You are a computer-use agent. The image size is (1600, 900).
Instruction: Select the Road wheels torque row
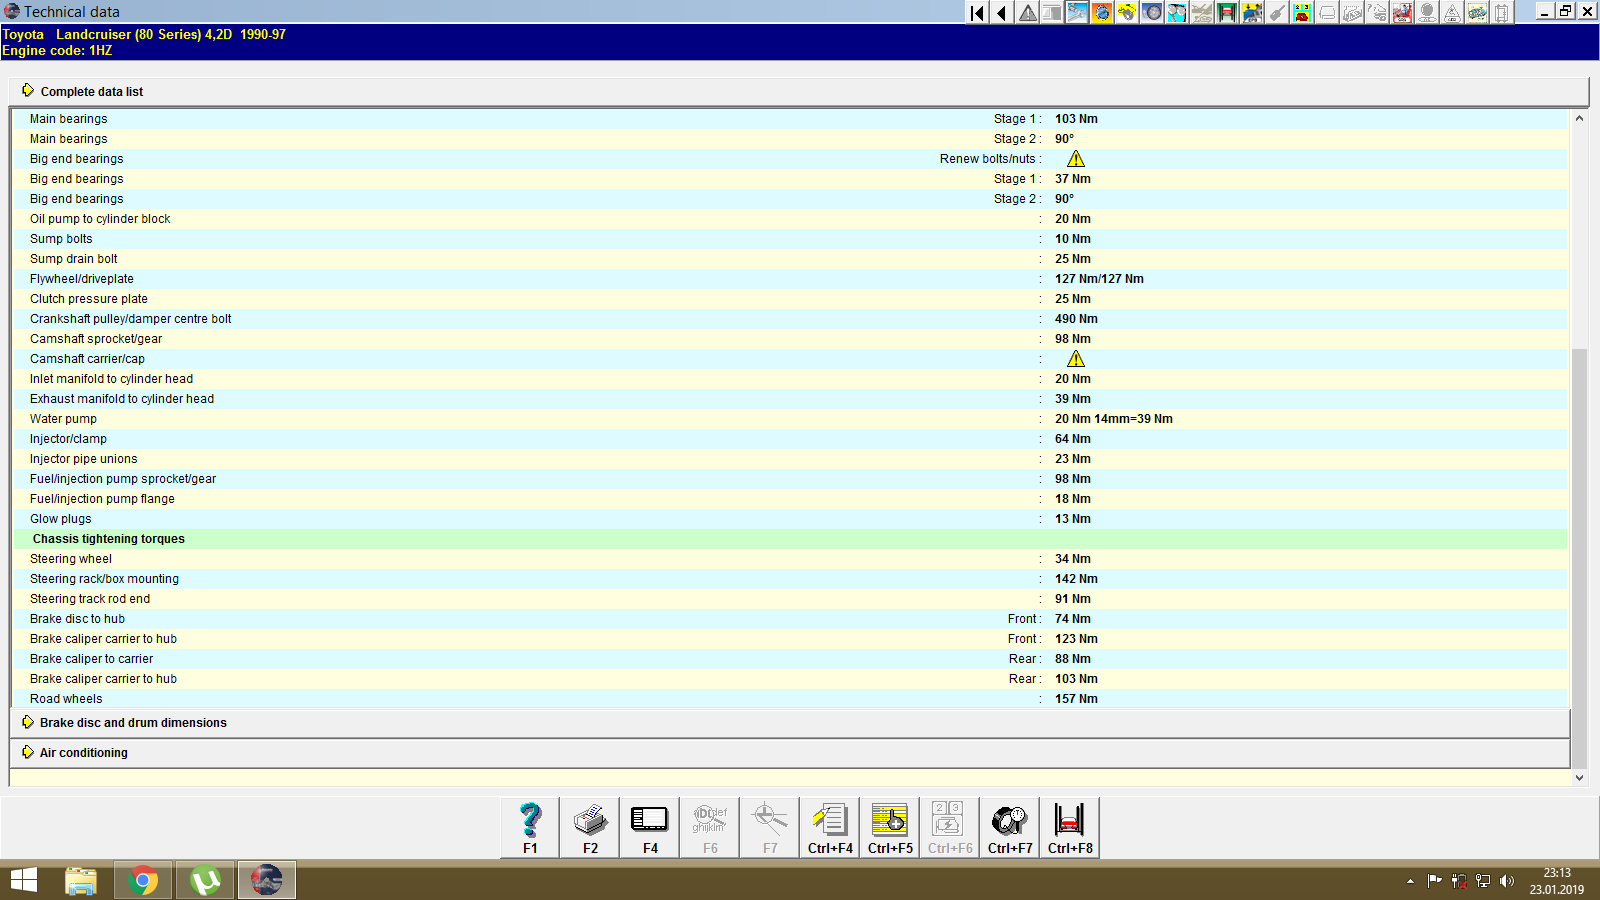tap(400, 698)
